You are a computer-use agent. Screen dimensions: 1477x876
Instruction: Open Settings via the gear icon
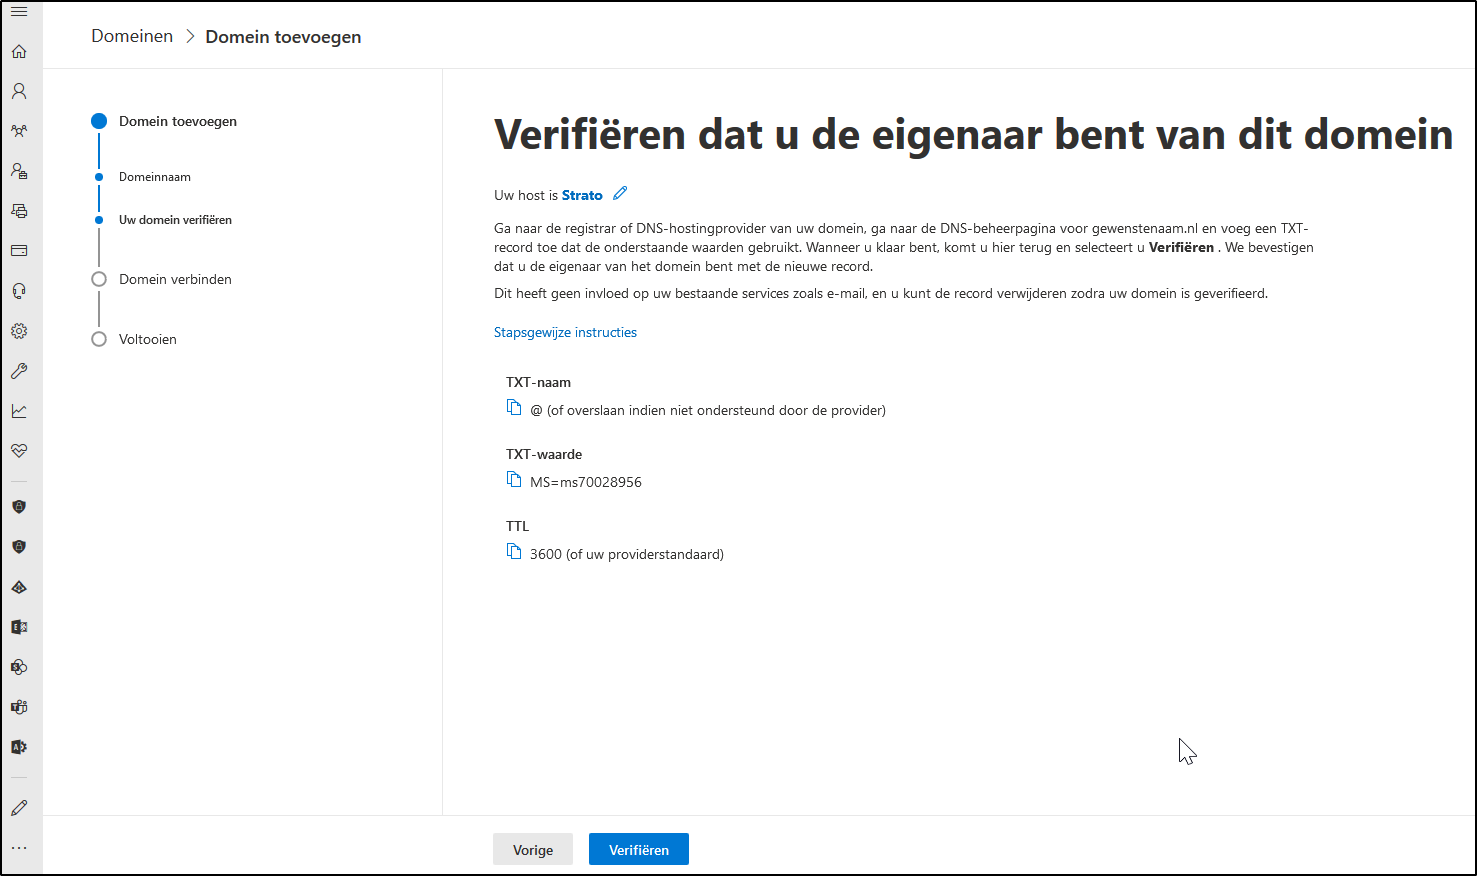click(x=19, y=331)
